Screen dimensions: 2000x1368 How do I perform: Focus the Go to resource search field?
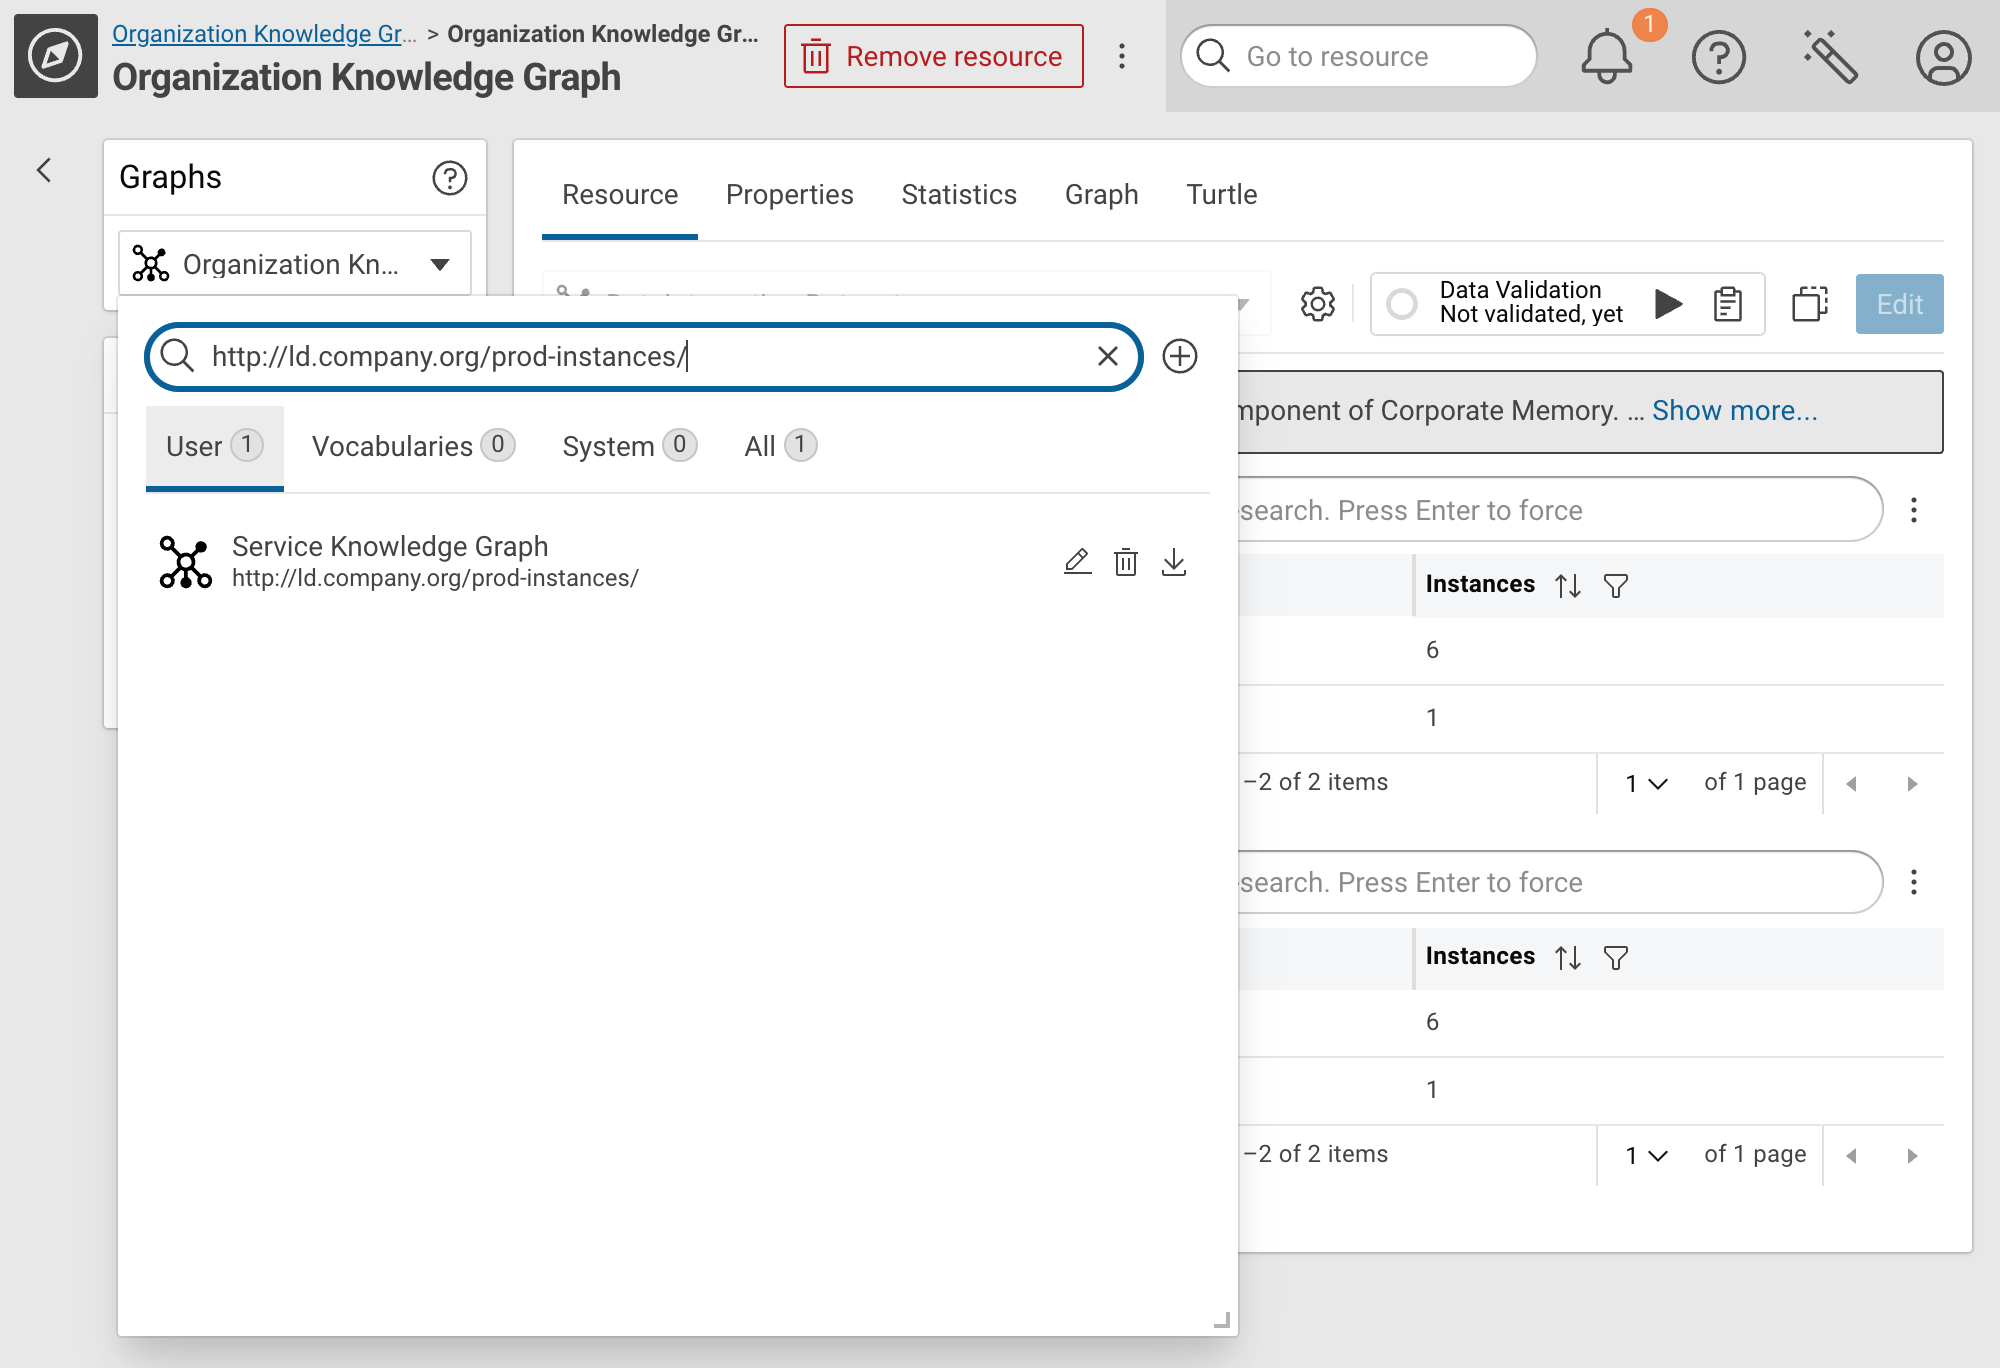point(1358,56)
